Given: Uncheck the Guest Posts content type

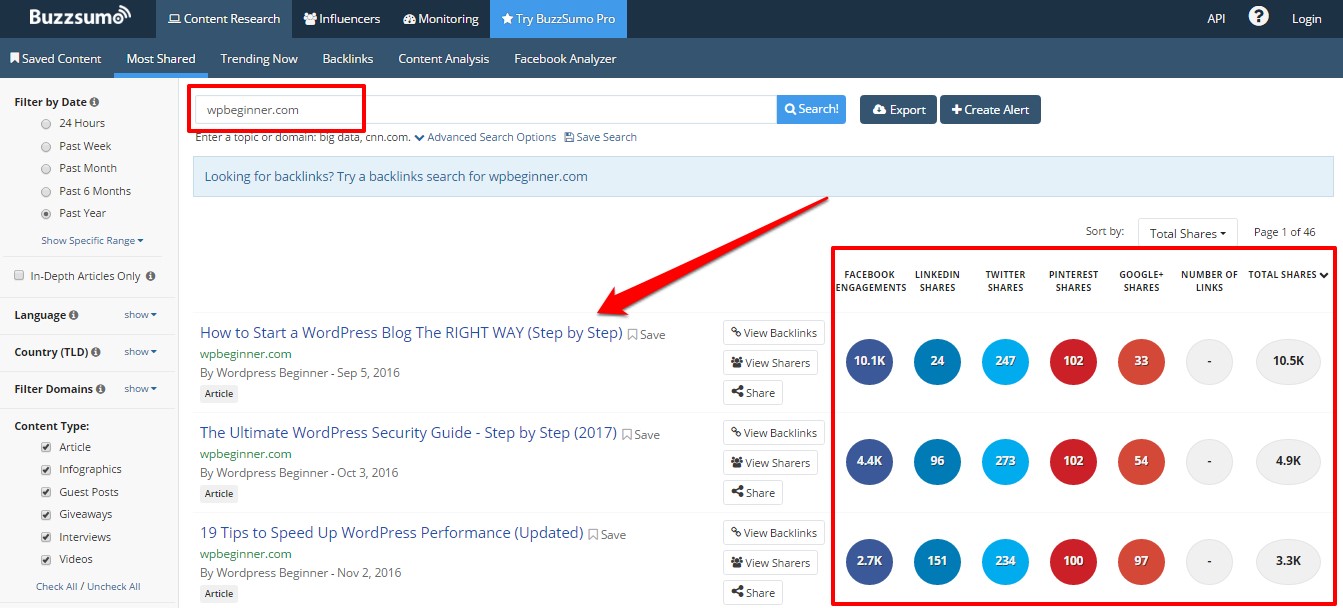Looking at the screenshot, I should pos(46,492).
